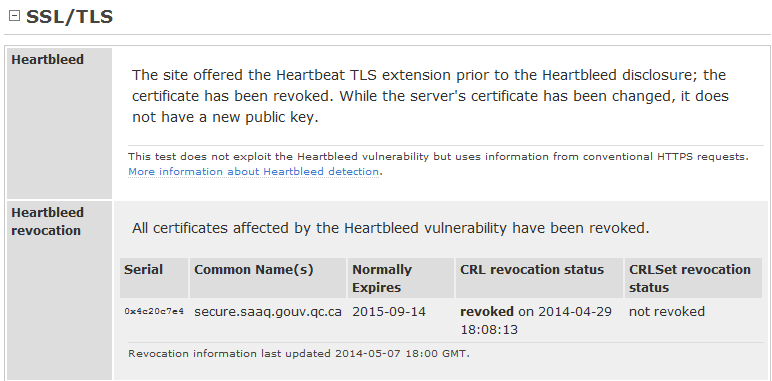772x381 pixels.
Task: Click the bold revoked status text
Action: coord(486,312)
